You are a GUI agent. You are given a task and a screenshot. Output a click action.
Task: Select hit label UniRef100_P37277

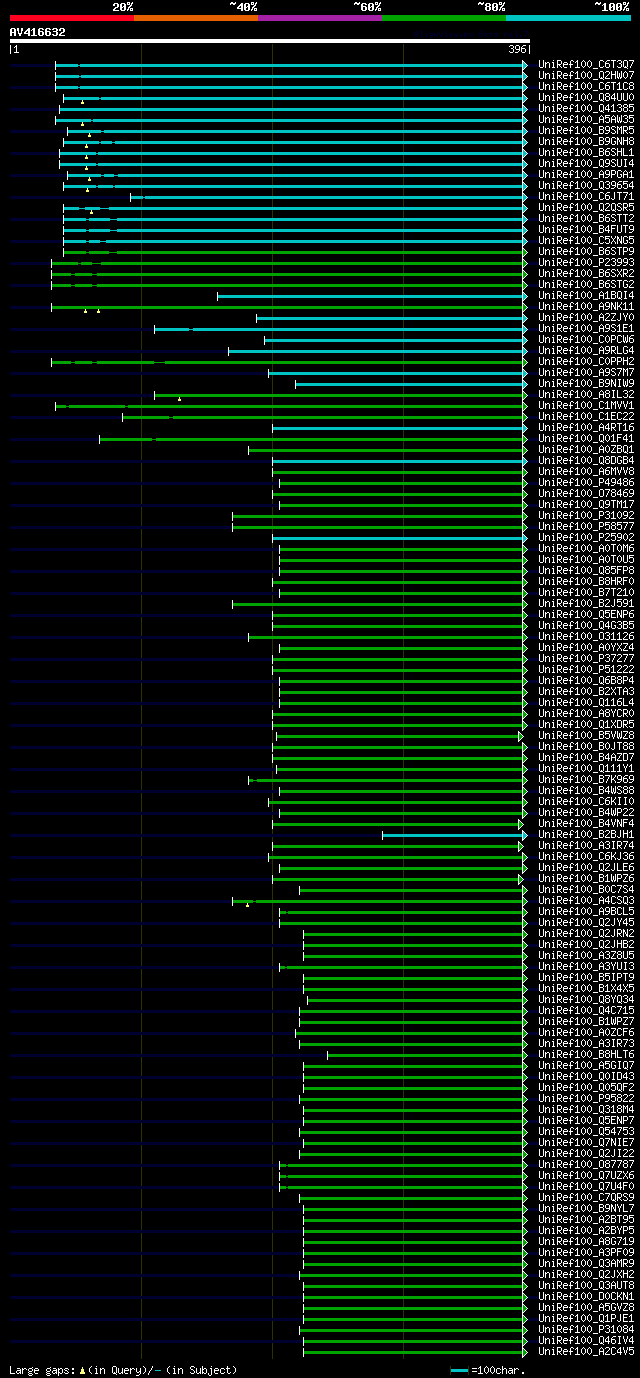(586, 658)
